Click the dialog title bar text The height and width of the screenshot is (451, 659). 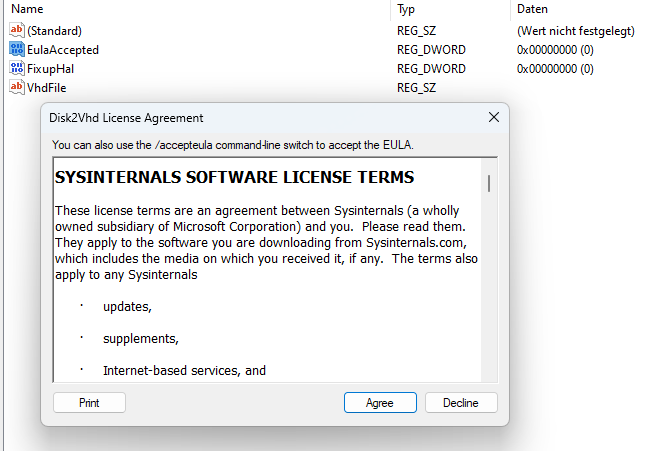coord(126,118)
